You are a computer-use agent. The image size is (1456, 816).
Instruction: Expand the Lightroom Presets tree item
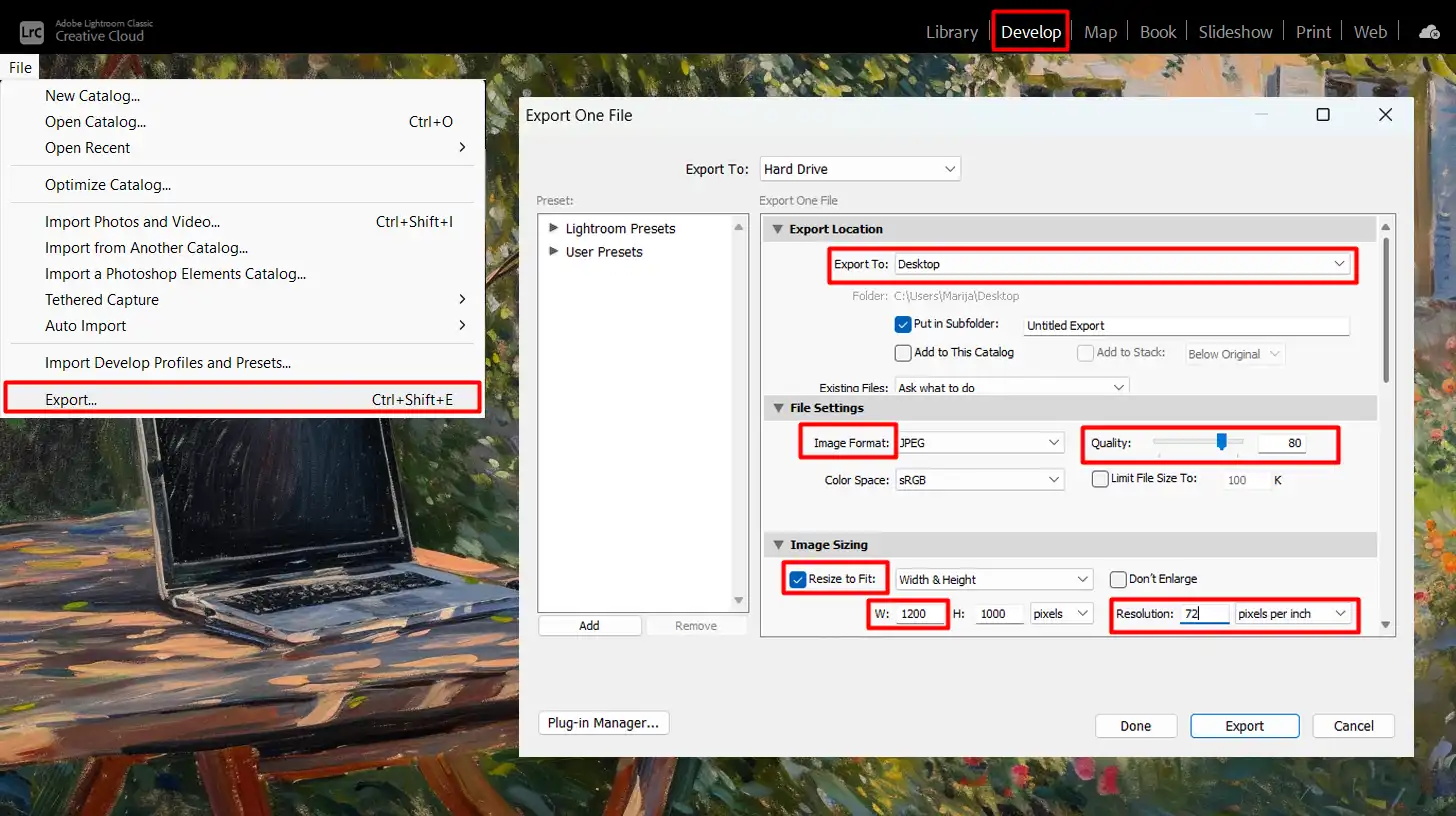[x=554, y=229]
